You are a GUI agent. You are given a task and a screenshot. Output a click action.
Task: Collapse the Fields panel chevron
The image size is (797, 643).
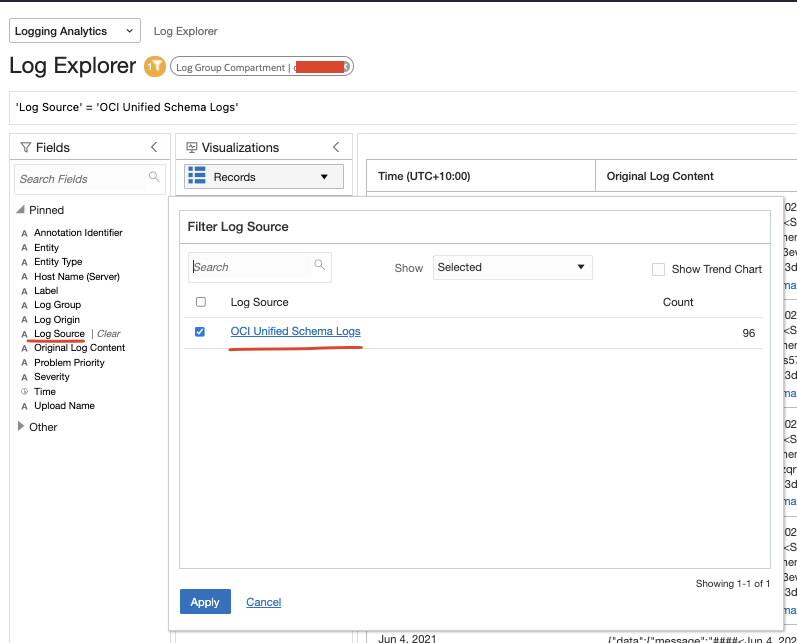154,147
